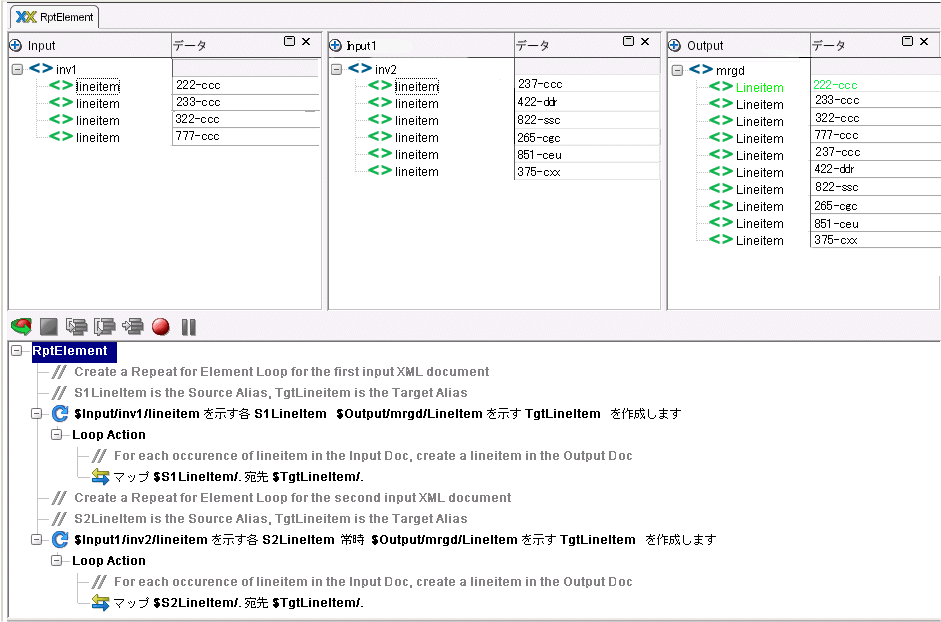Click comment icon for 'second input XML document'

pyautogui.click(x=59, y=498)
